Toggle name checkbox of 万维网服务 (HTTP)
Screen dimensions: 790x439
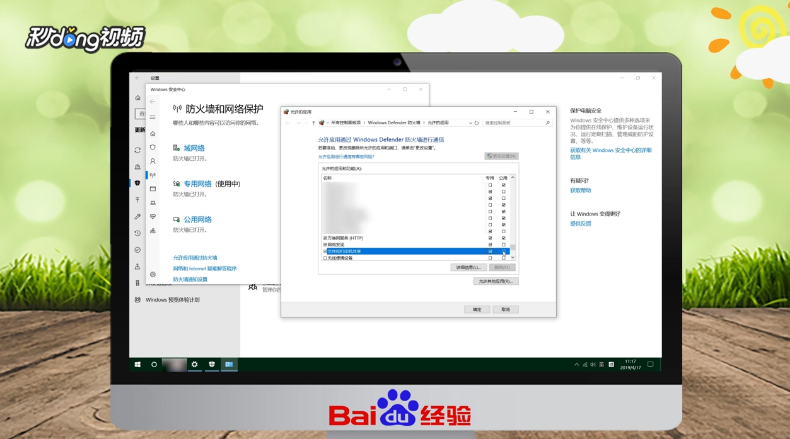pos(325,238)
